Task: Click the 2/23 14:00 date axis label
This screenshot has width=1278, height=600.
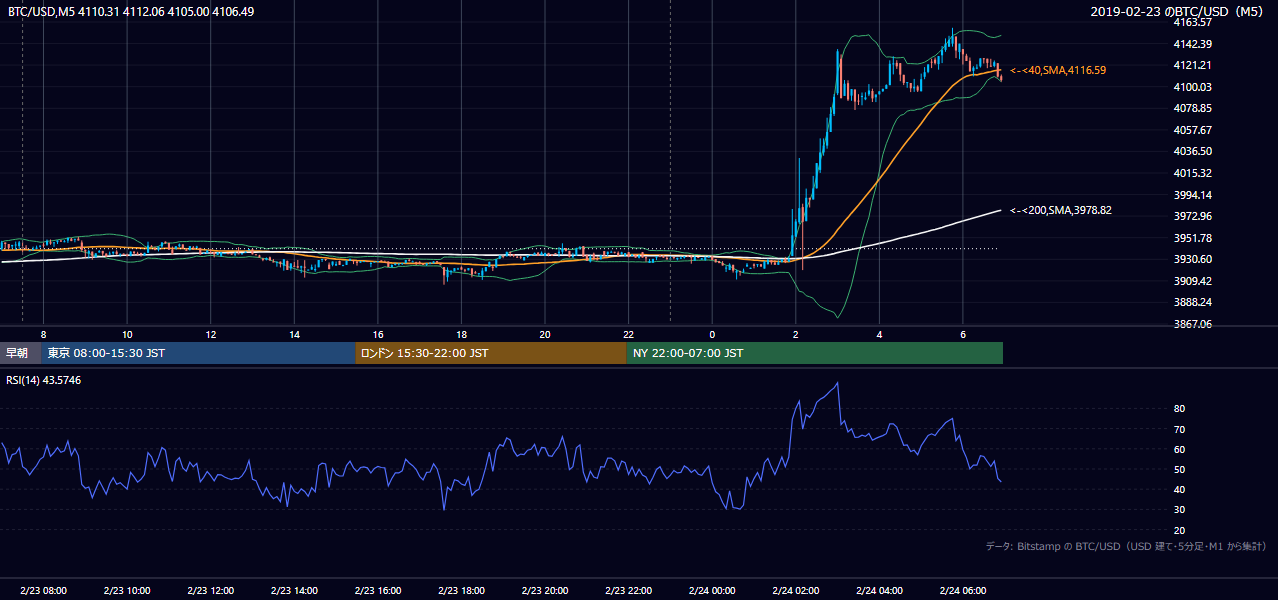Action: [294, 591]
